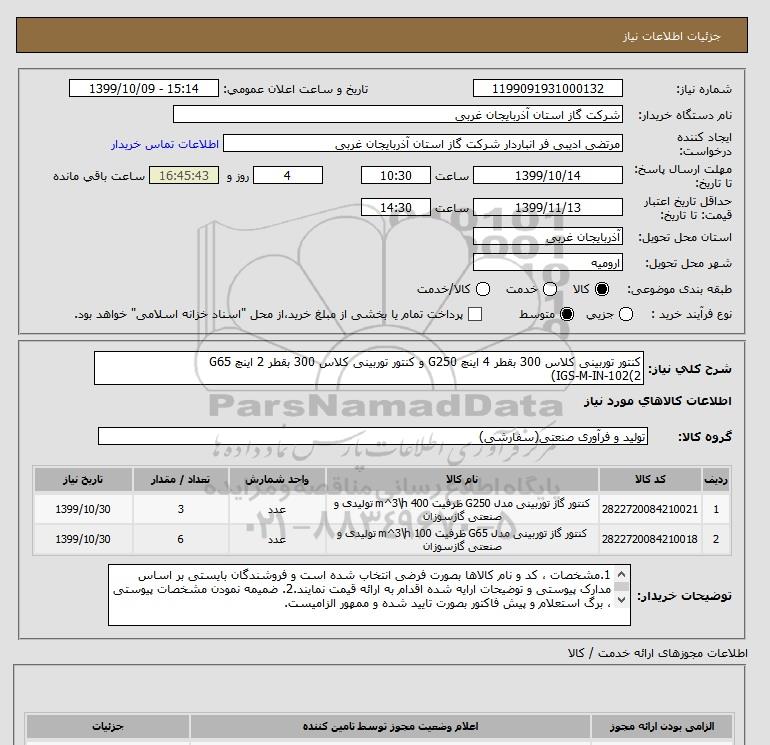Click delivery city field ارومیه

click(x=548, y=263)
